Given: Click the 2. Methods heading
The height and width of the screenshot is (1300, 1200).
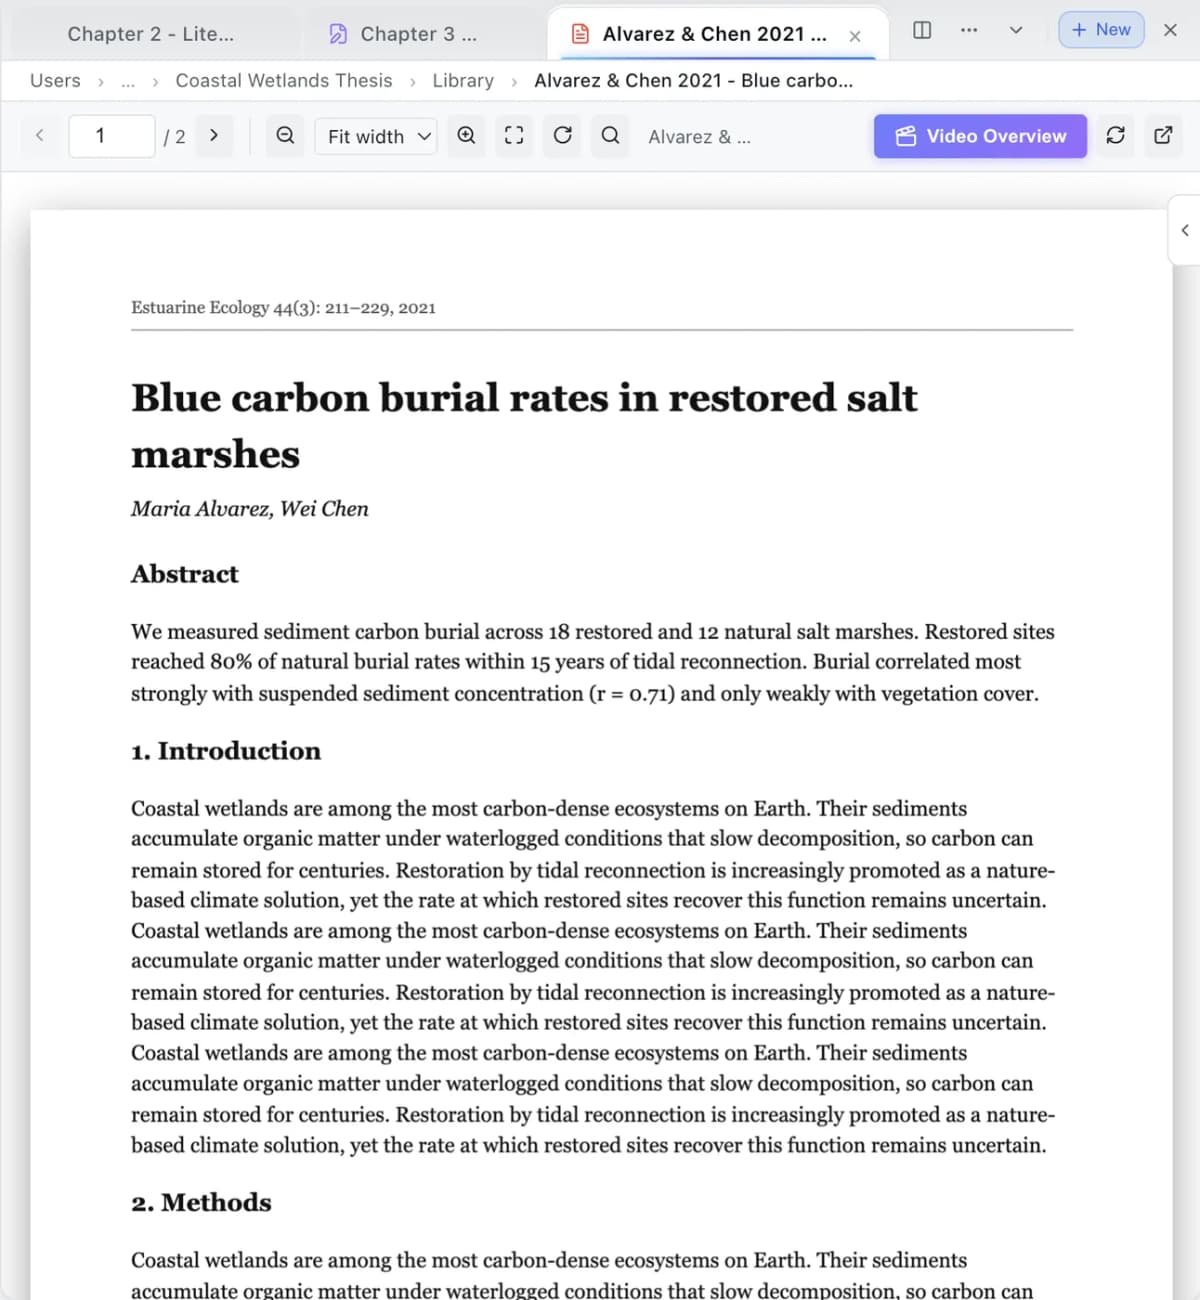Looking at the screenshot, I should coord(201,1202).
